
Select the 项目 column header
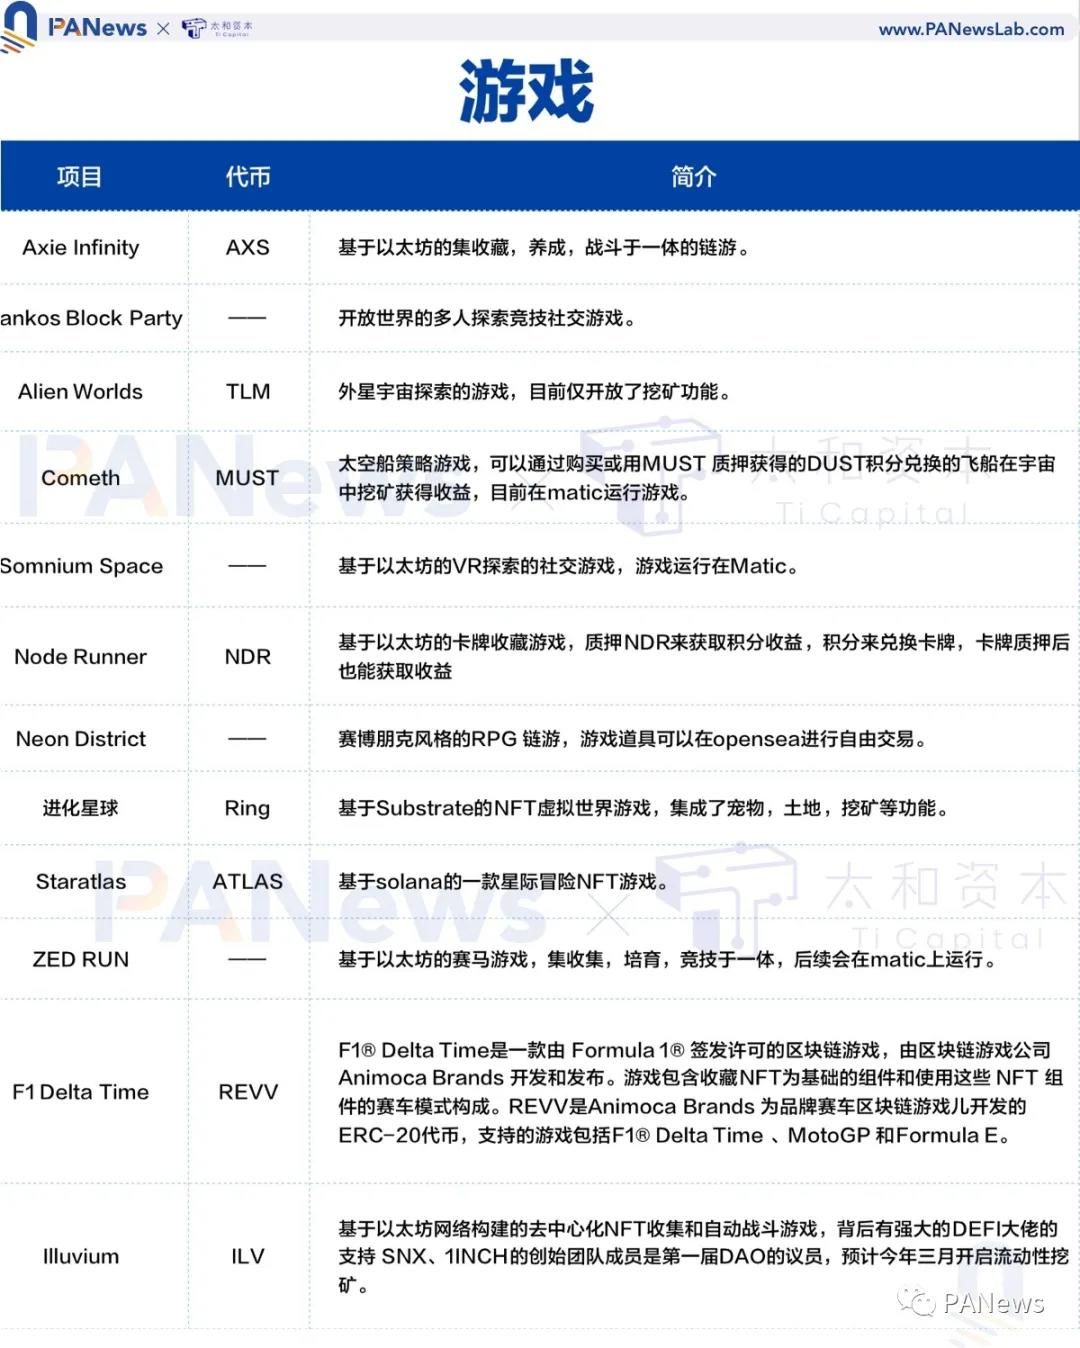[x=80, y=176]
